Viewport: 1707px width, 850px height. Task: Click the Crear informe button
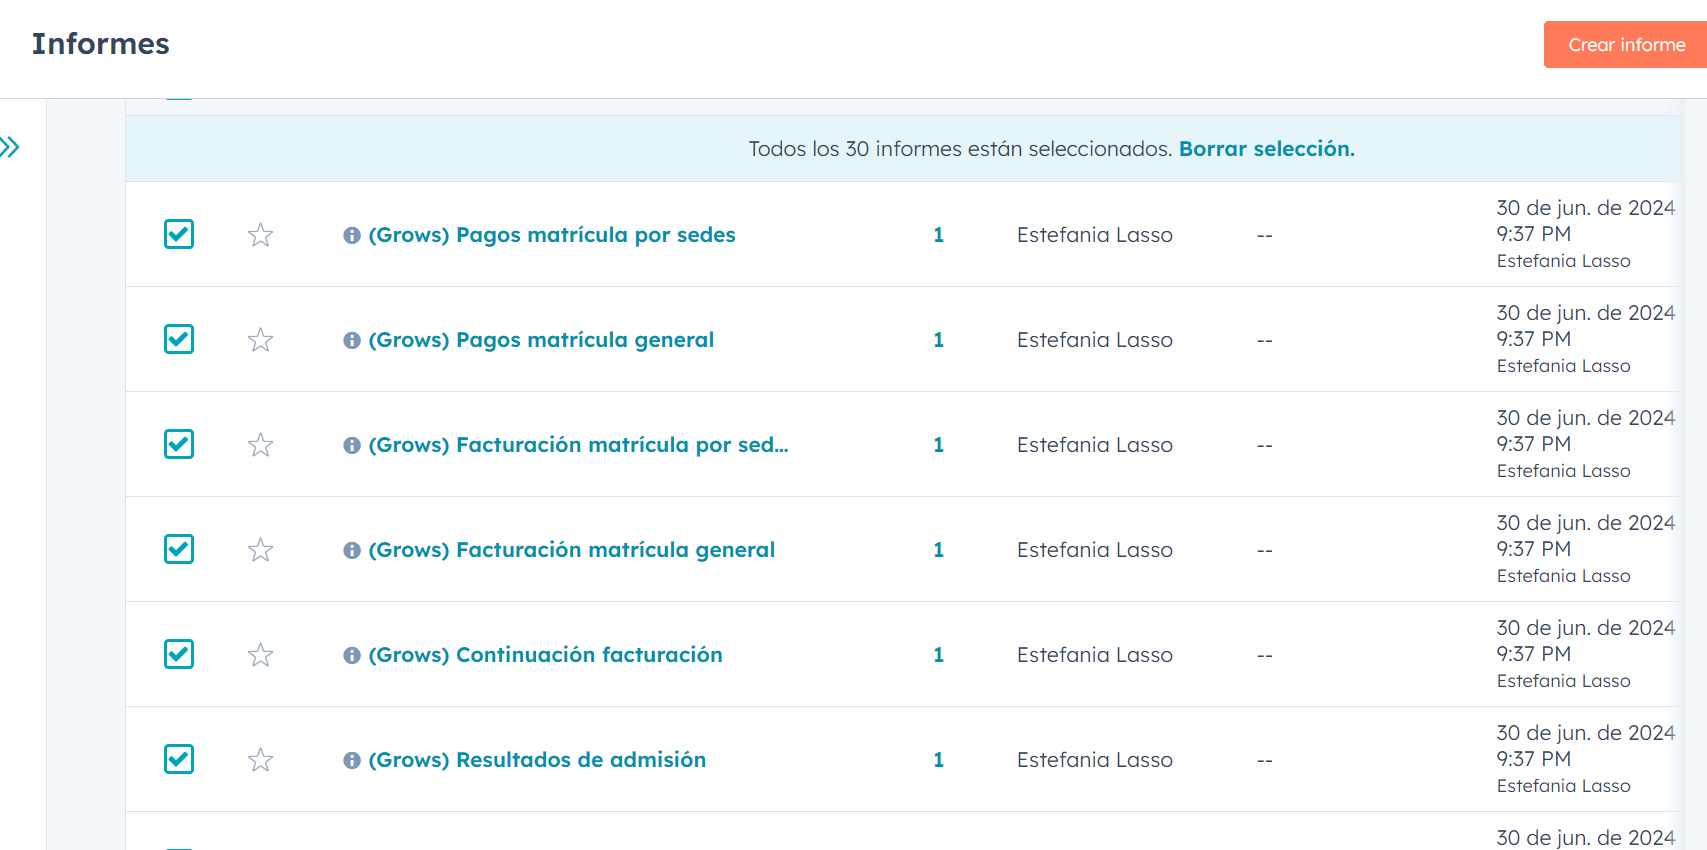point(1625,45)
